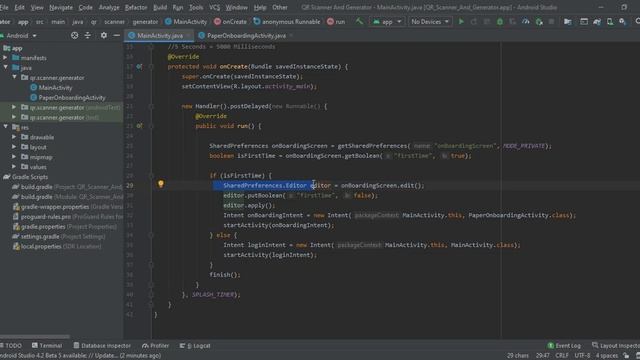
Task: Click Select Opened File target icon
Action: click(x=74, y=36)
